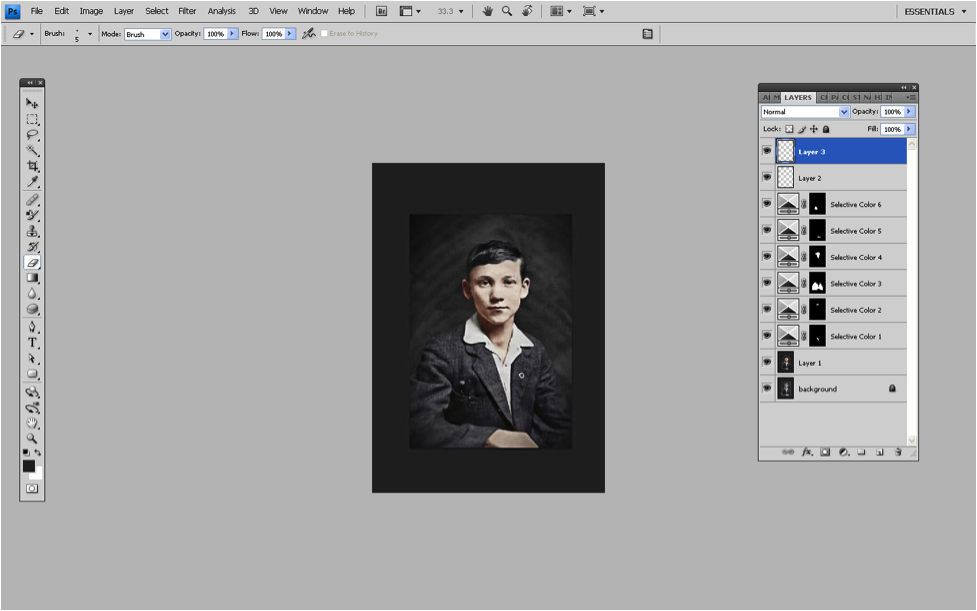
Task: Launch Bridge from the top bar
Action: click(x=382, y=11)
